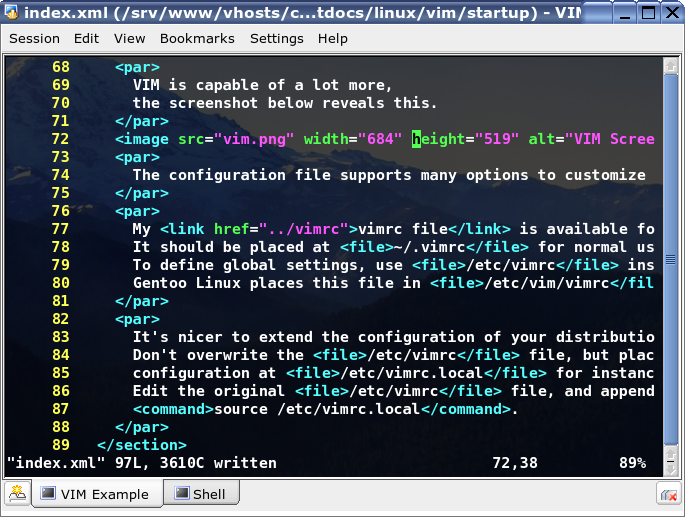Click text "It should be placed at"
This screenshot has height=517, width=685.
pyautogui.click(x=232, y=247)
